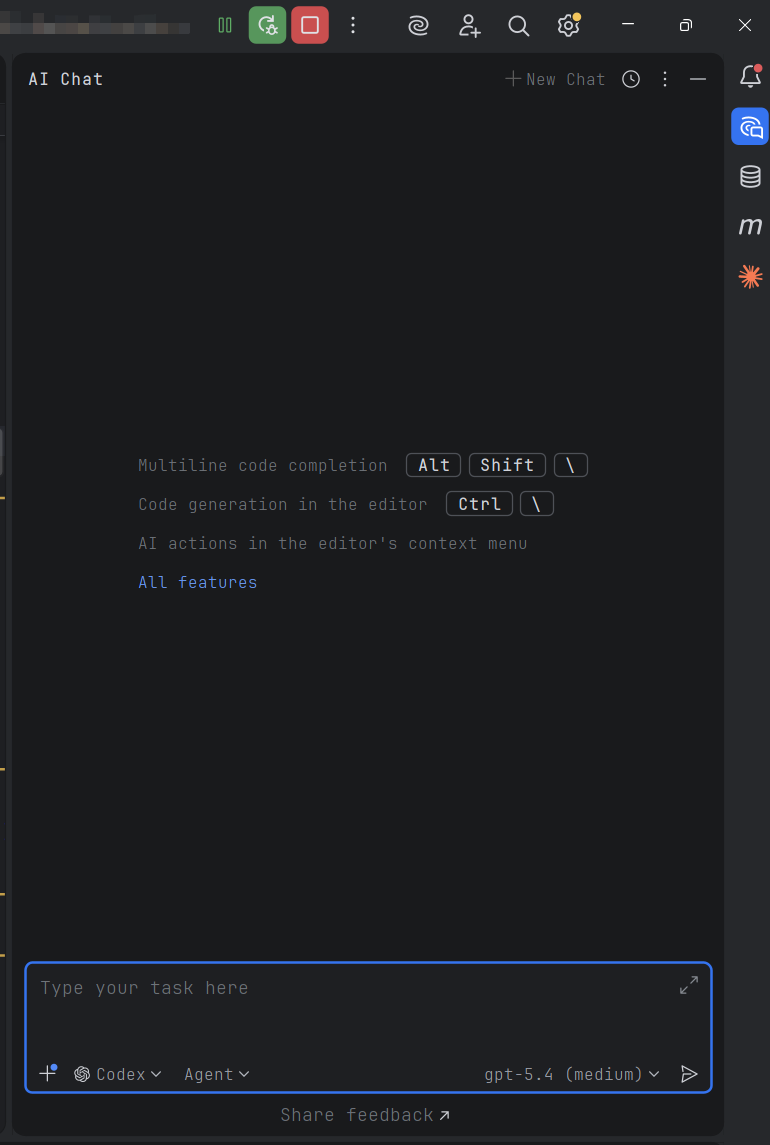Open chat history clock icon
Screen dimensions: 770x1145
(631, 79)
